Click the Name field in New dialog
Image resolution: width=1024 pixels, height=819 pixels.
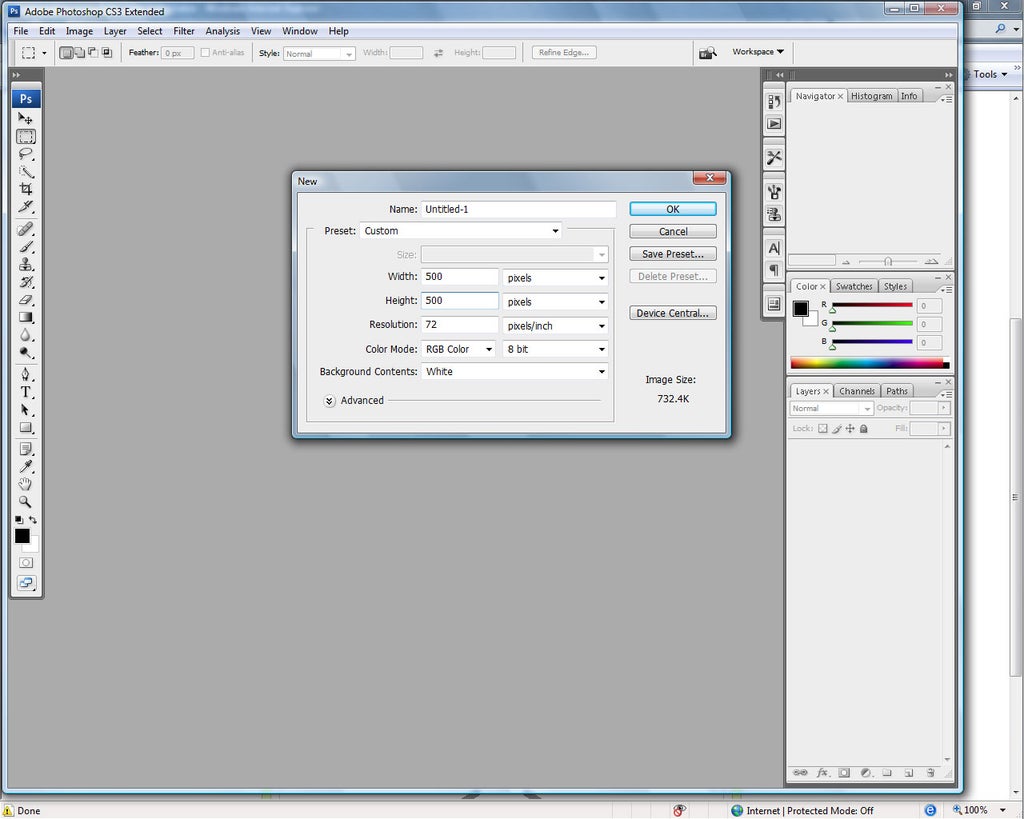pos(517,209)
